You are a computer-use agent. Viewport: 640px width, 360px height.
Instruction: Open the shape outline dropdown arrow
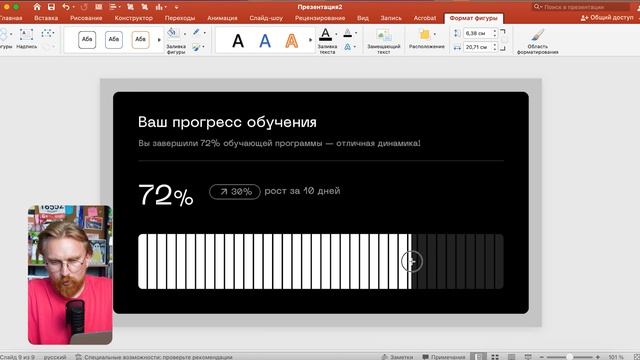[204, 33]
